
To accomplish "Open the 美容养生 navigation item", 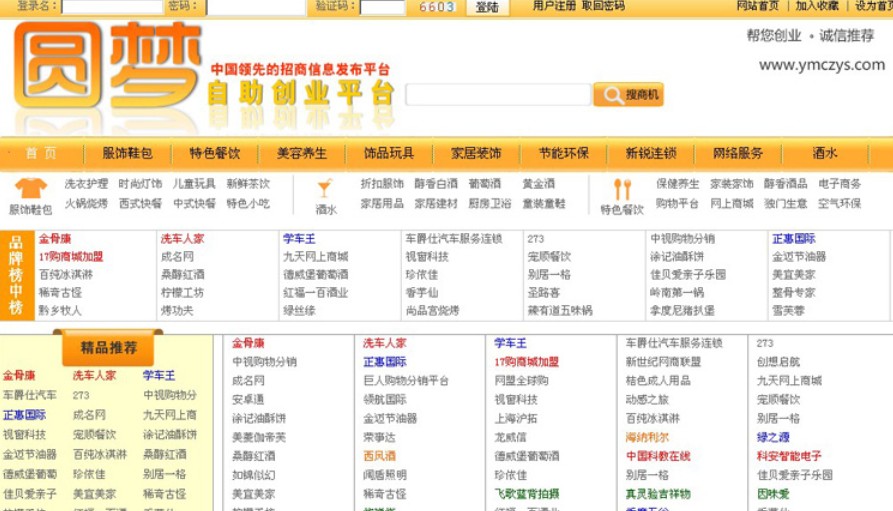I will (302, 153).
